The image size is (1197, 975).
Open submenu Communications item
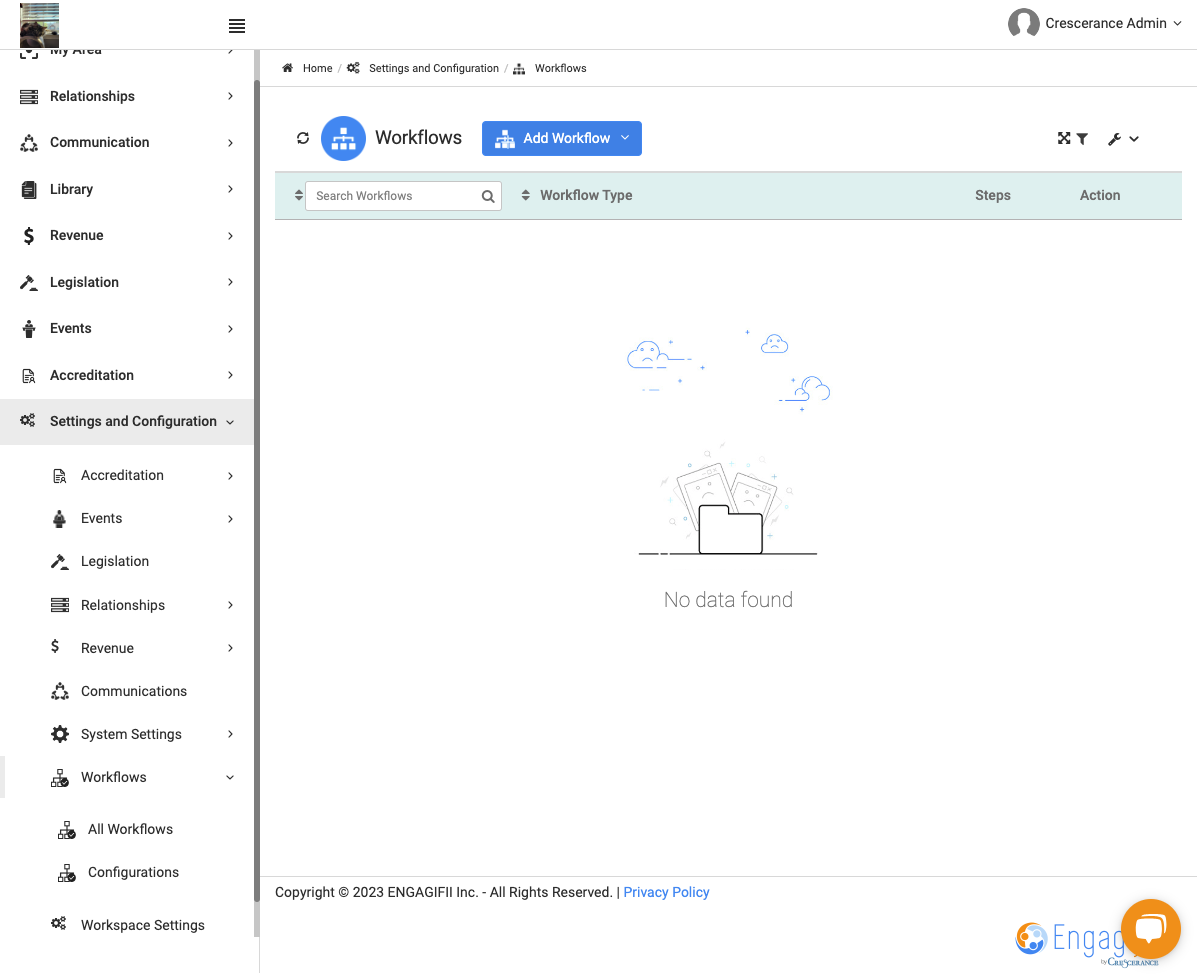coord(134,692)
